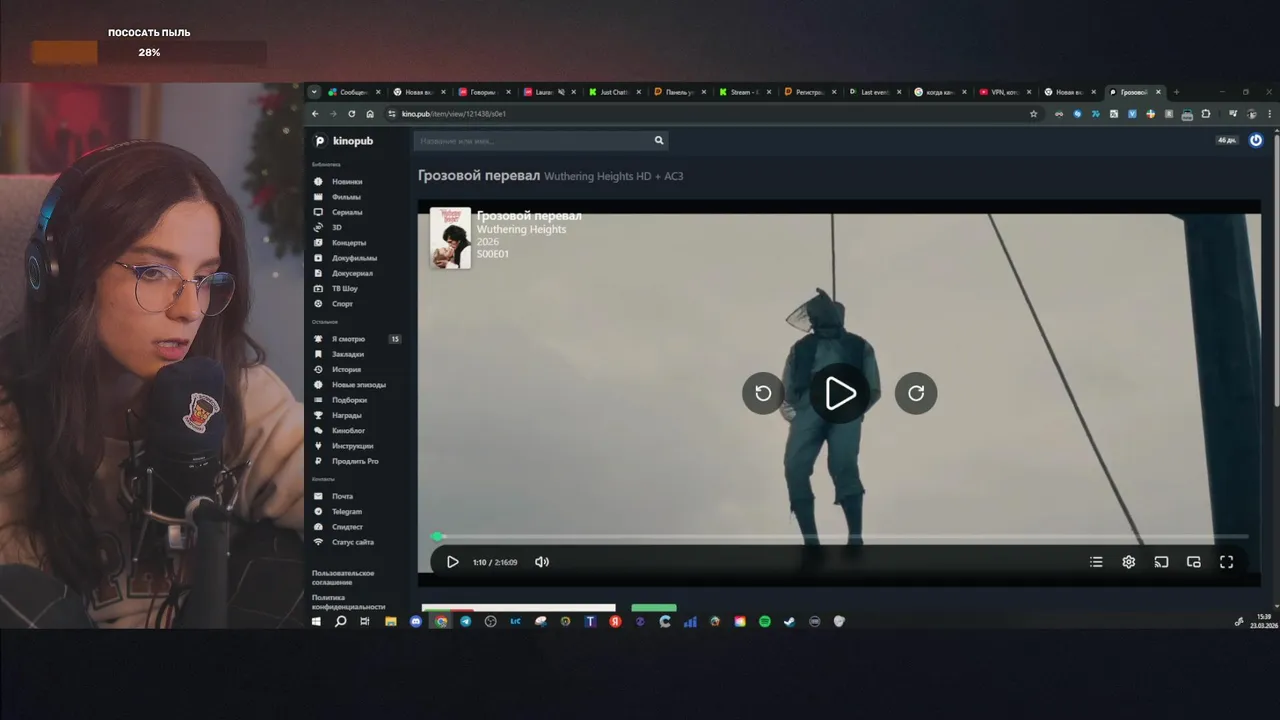Screen dimensions: 1280x720
Task: Select Концерты in the sidebar
Action: tap(349, 243)
